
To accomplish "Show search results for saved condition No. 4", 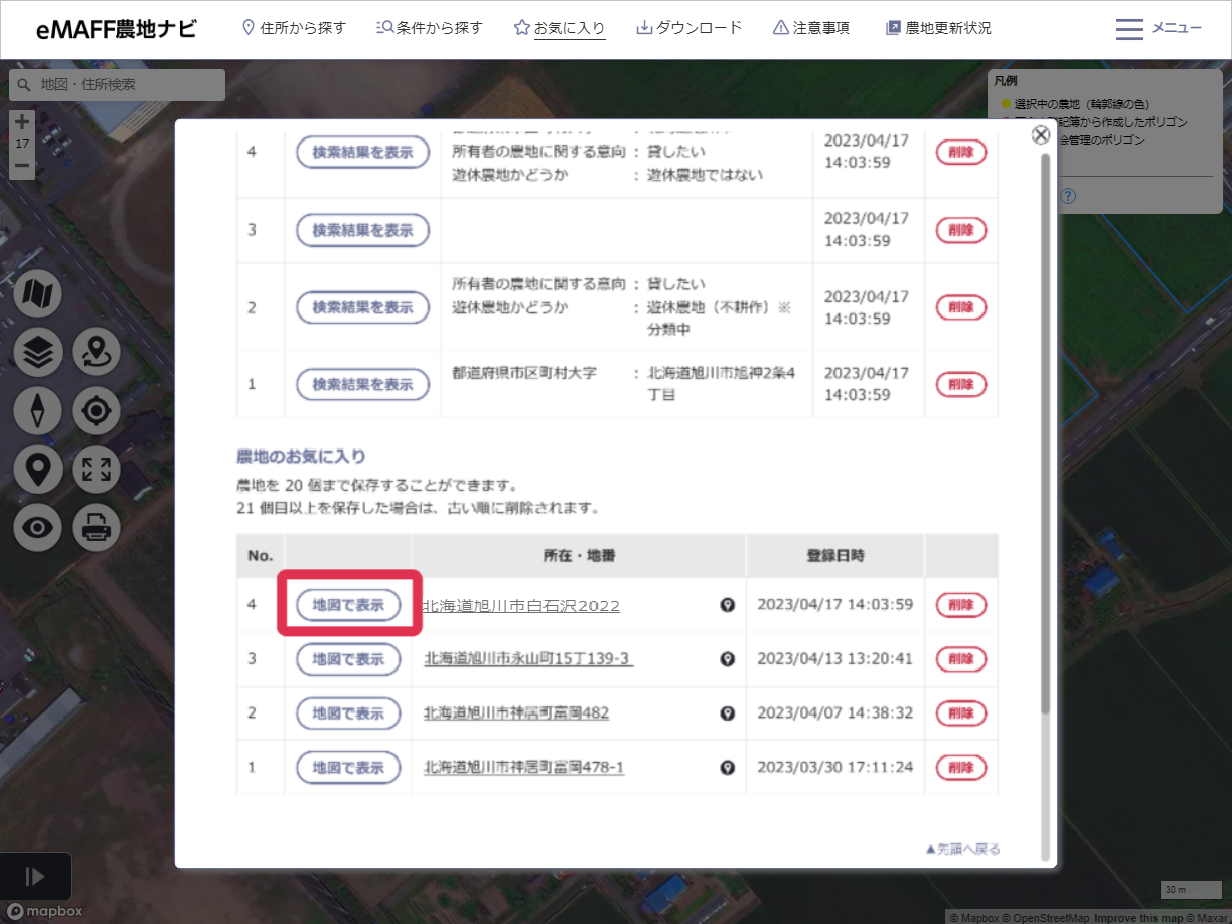I will click(x=363, y=152).
